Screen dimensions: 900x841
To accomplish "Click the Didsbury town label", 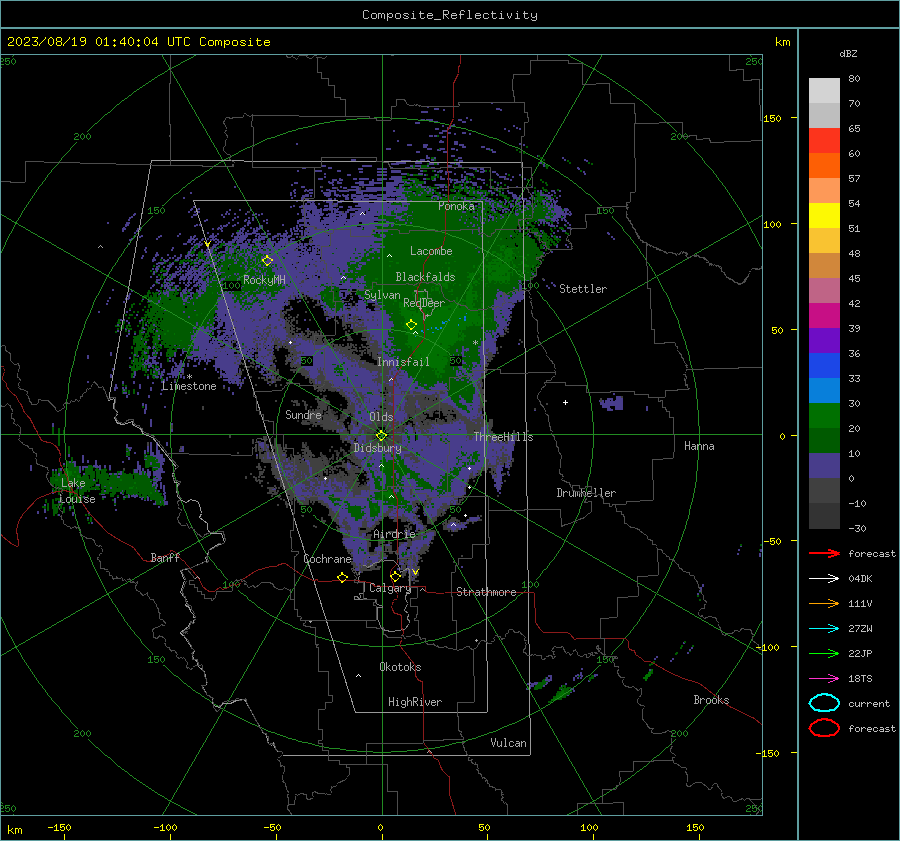I will click(x=377, y=448).
